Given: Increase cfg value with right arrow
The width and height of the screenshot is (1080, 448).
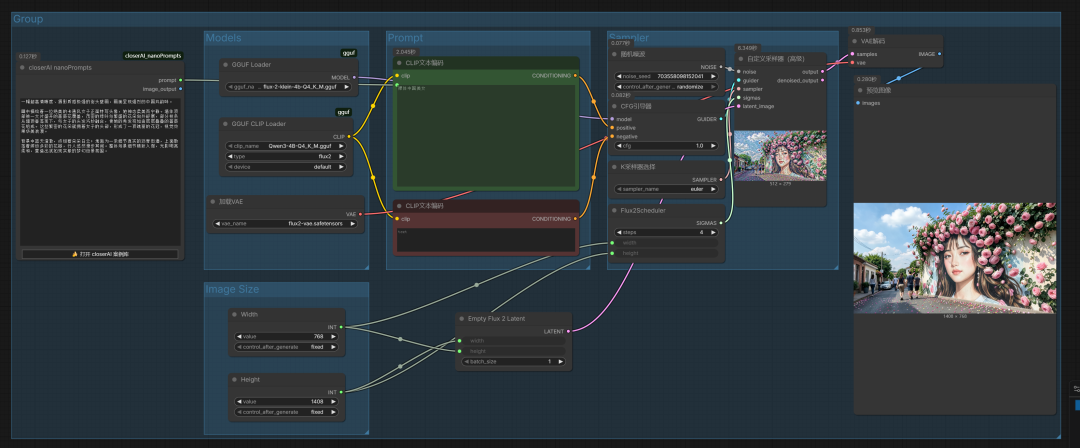Looking at the screenshot, I should pos(713,146).
